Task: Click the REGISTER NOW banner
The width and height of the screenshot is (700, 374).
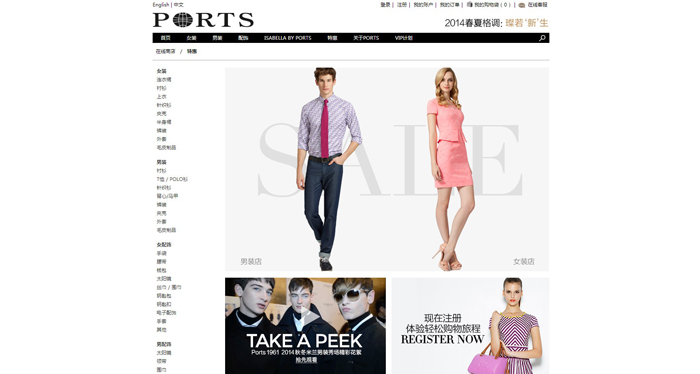Action: [471, 326]
